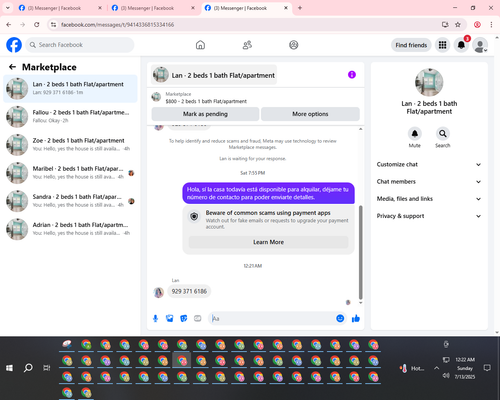Open the Adrian conversation
The width and height of the screenshot is (500, 400).
(70, 229)
